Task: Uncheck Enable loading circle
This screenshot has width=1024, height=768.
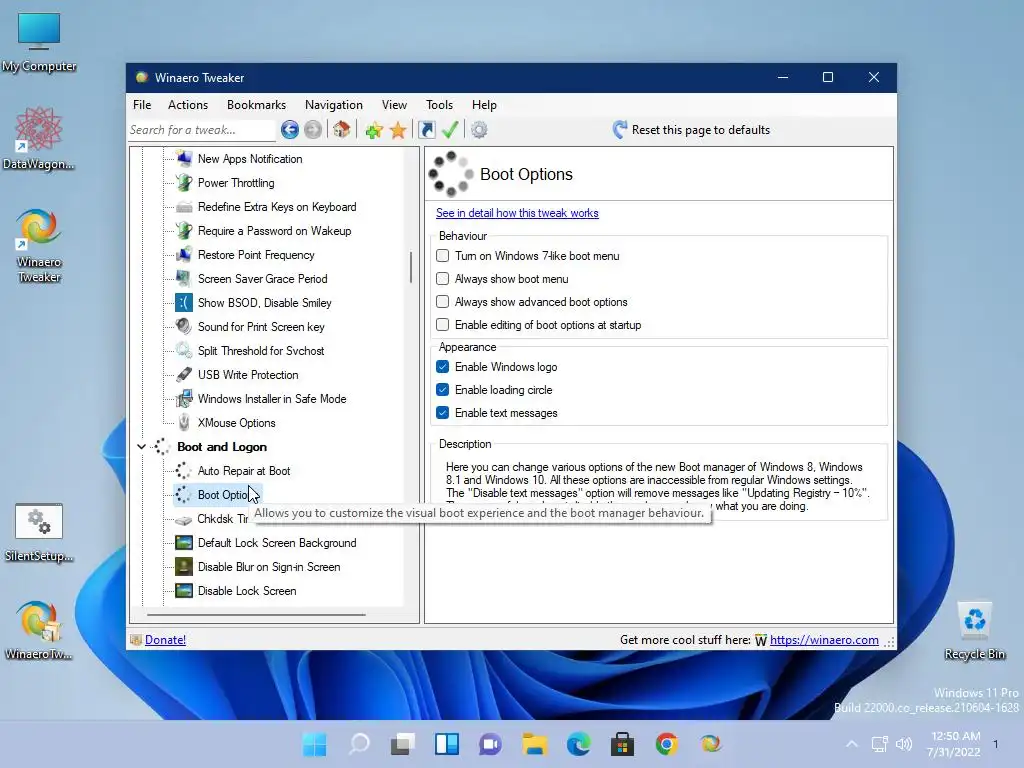Action: (443, 390)
